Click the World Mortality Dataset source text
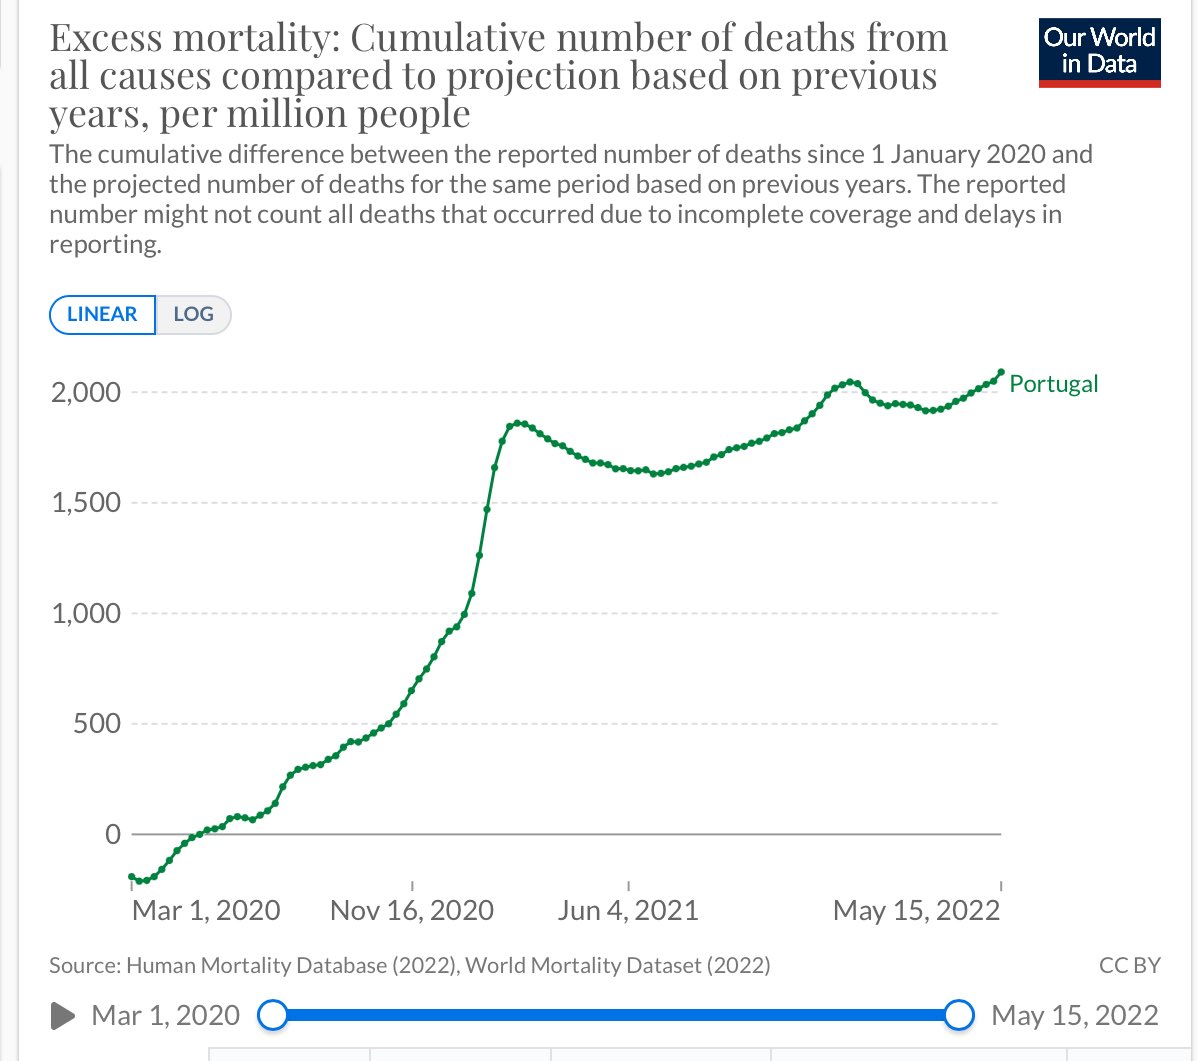This screenshot has height=1061, width=1198. tap(618, 965)
